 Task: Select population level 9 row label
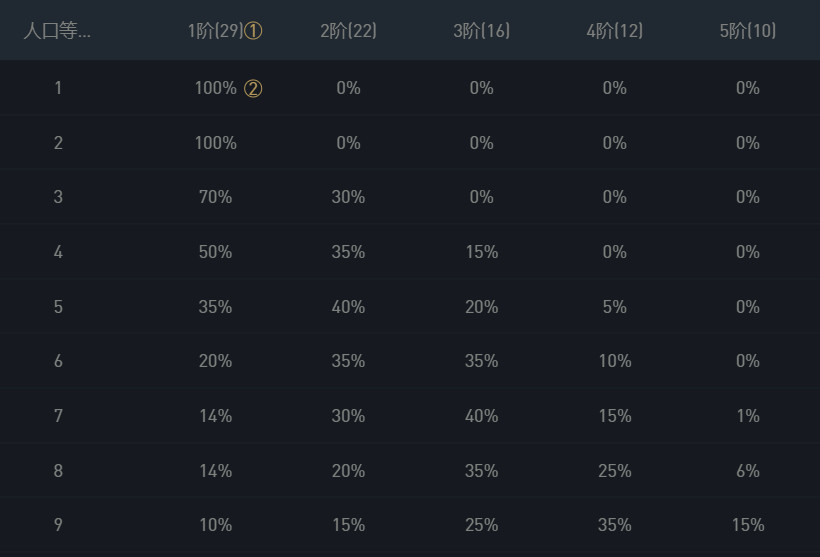pos(58,525)
